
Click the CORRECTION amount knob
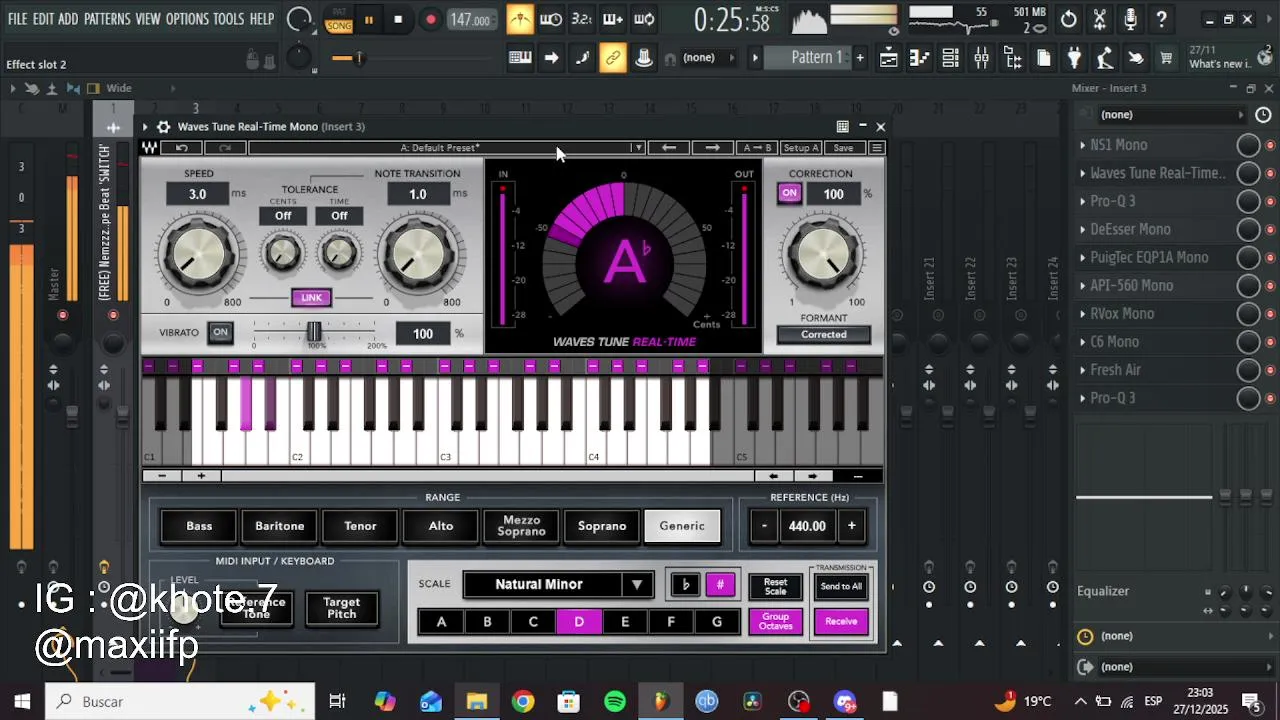pyautogui.click(x=825, y=253)
